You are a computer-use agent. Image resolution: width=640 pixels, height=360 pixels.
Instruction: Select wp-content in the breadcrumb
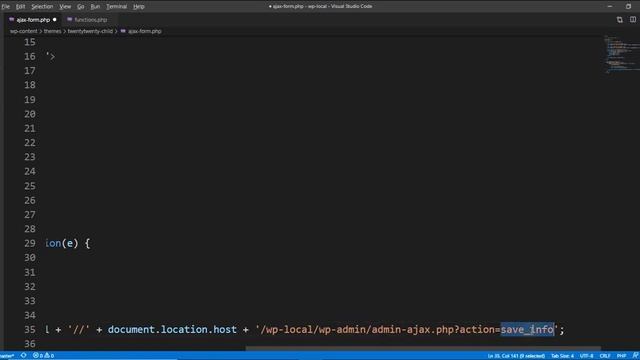point(24,31)
